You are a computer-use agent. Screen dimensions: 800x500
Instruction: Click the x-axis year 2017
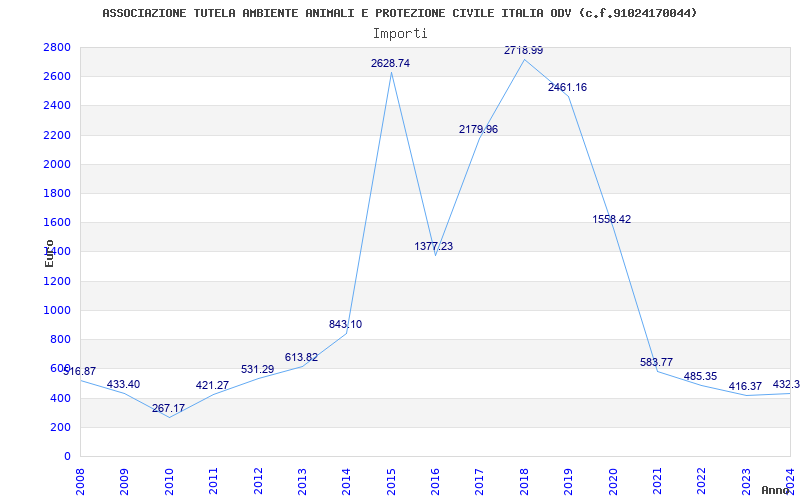pos(480,481)
